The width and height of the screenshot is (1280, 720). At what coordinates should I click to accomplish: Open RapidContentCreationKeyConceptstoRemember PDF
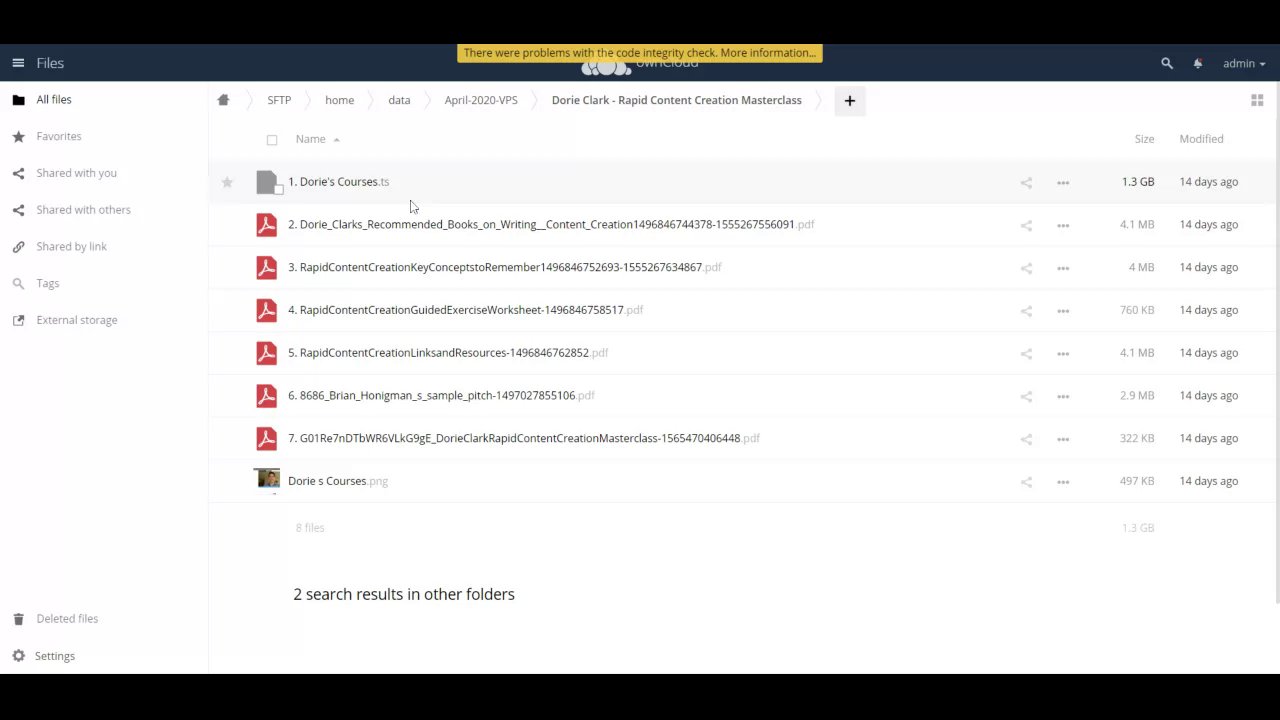pos(505,267)
